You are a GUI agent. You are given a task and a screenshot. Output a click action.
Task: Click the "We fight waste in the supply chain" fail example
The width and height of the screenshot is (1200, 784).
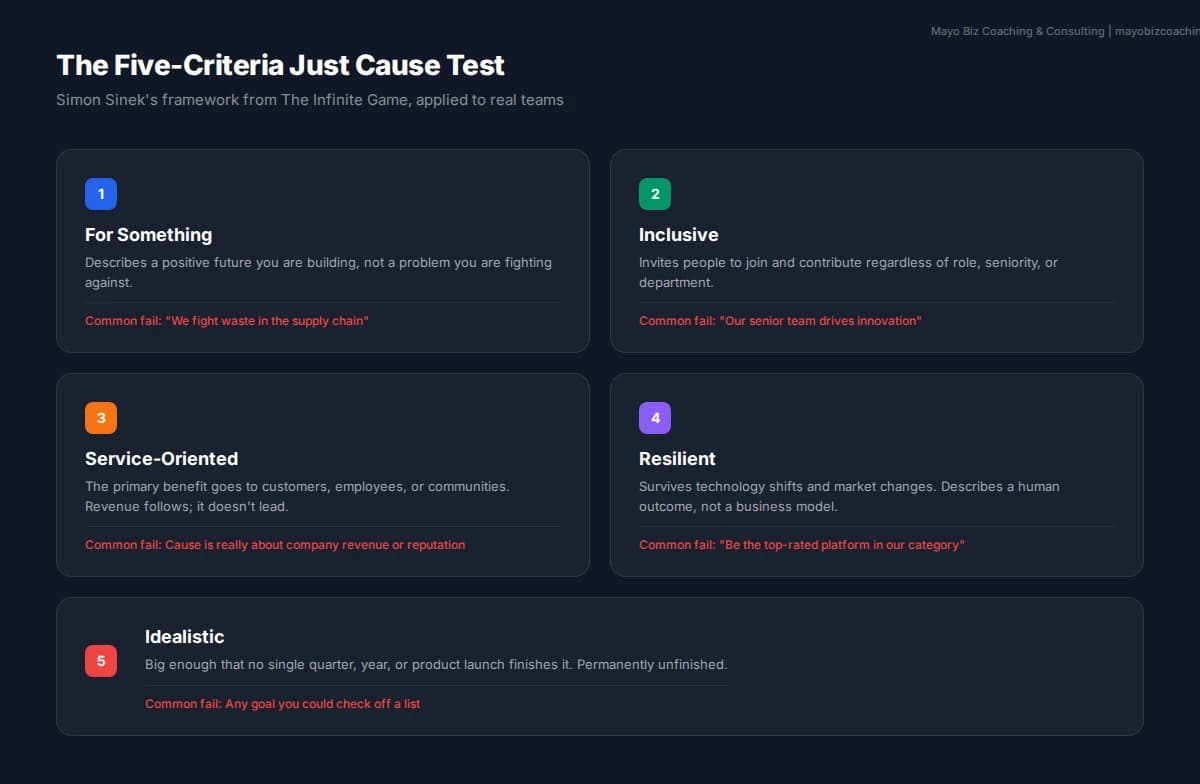point(227,321)
